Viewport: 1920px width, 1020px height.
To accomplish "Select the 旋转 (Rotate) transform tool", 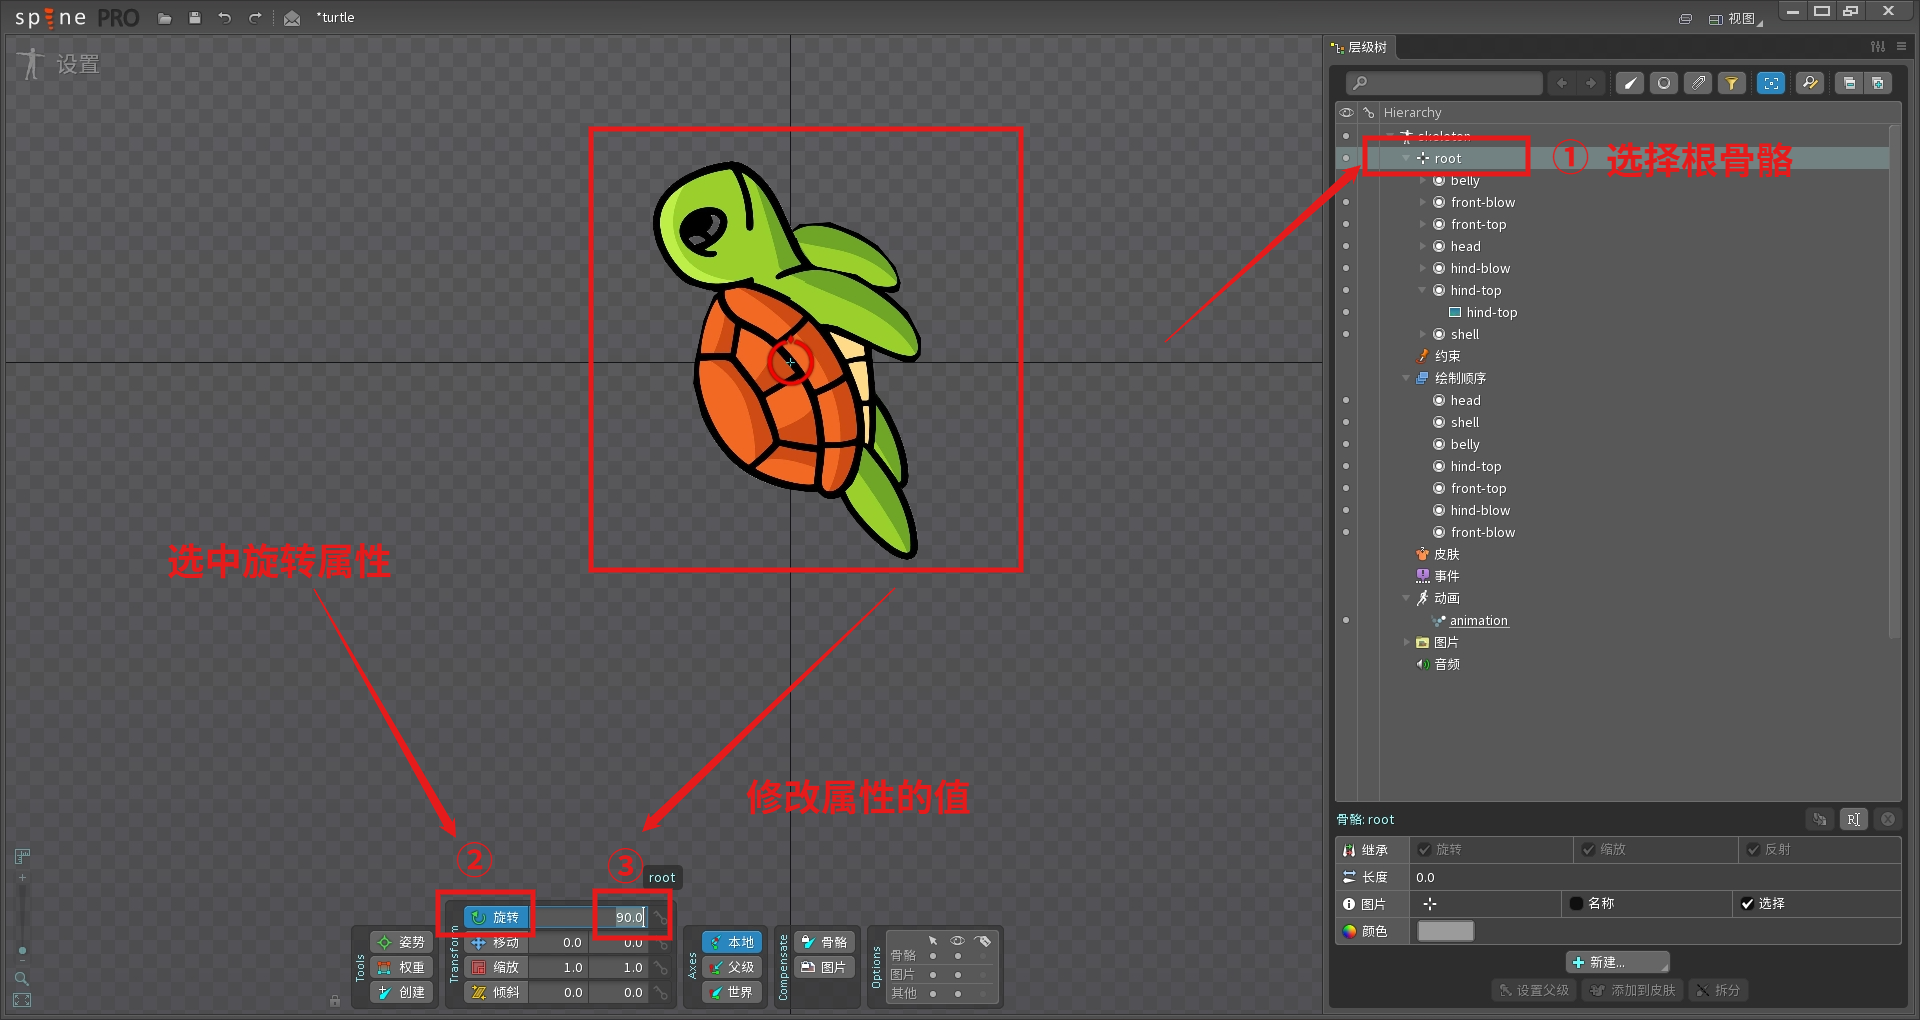I will click(496, 917).
